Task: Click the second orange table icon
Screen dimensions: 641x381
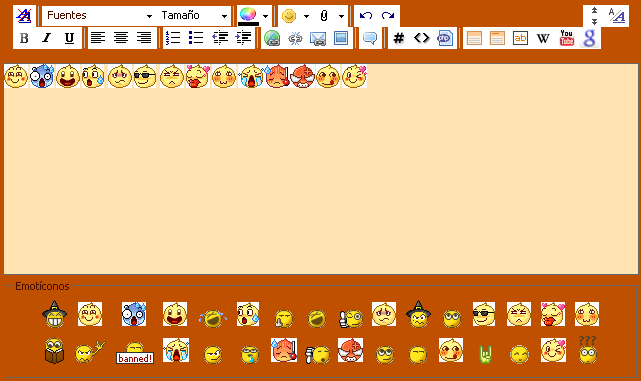Action: (497, 38)
